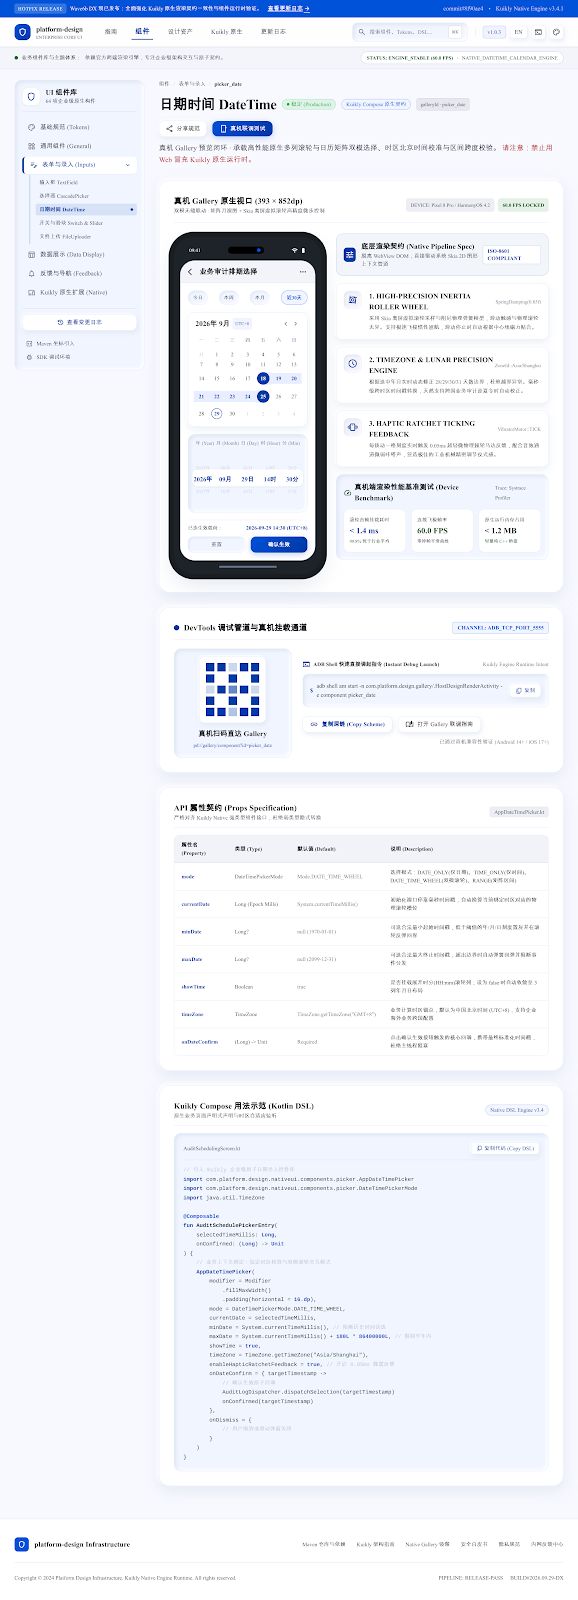Click the 查看变更日志 sidebar button
This screenshot has height=1600, width=578.
(x=80, y=322)
